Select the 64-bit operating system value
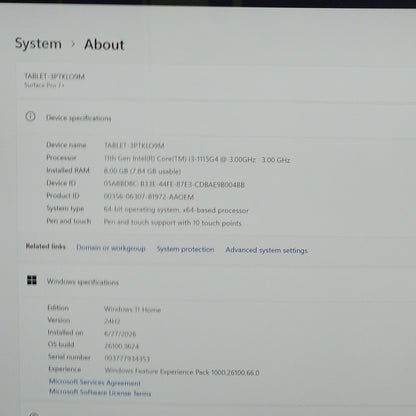This screenshot has width=416, height=416. [x=176, y=210]
